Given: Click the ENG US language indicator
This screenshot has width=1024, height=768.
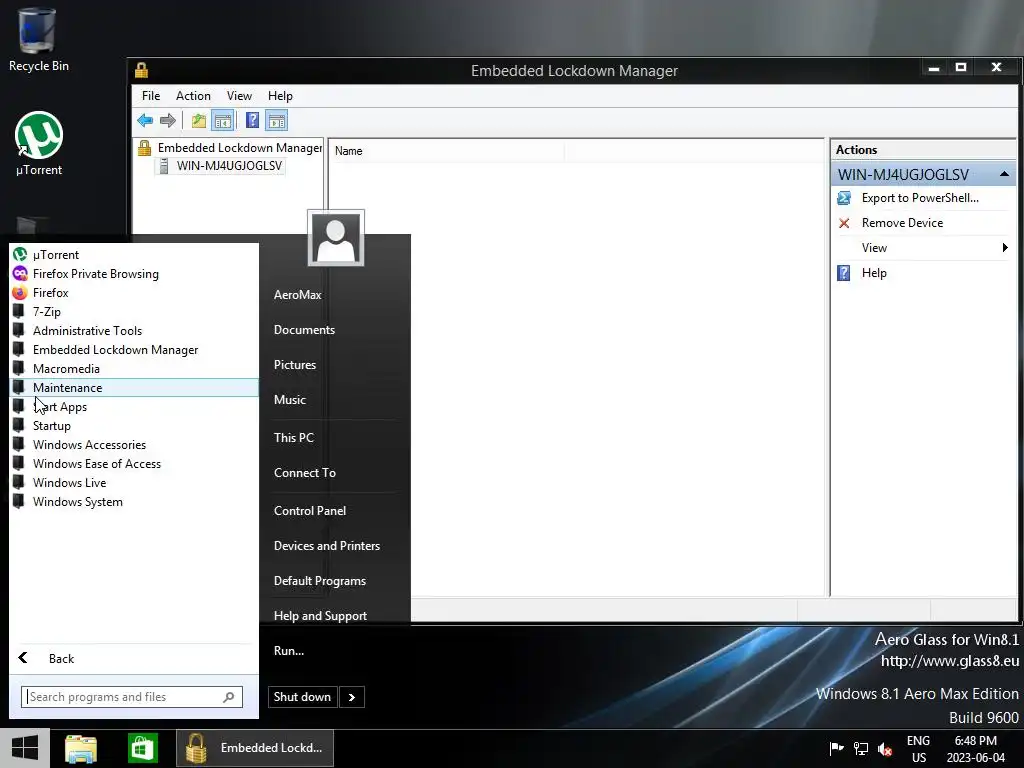Looking at the screenshot, I should pyautogui.click(x=918, y=749).
